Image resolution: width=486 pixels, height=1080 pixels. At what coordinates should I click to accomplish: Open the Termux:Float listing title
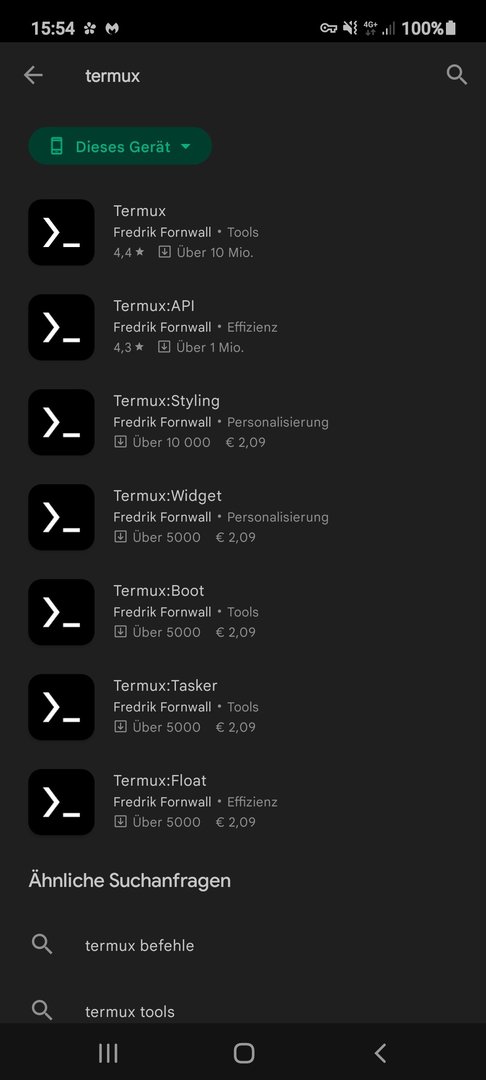160,780
